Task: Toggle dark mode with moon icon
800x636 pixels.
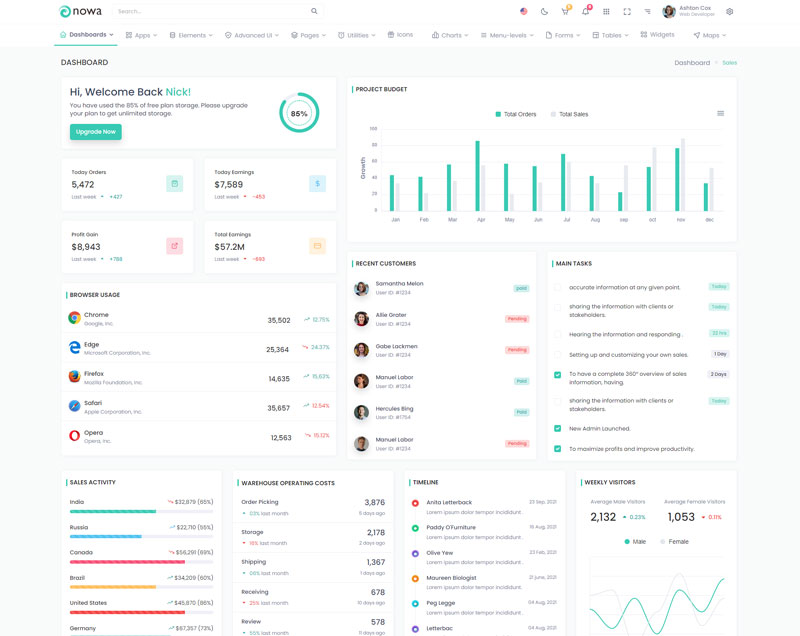Action: point(544,12)
